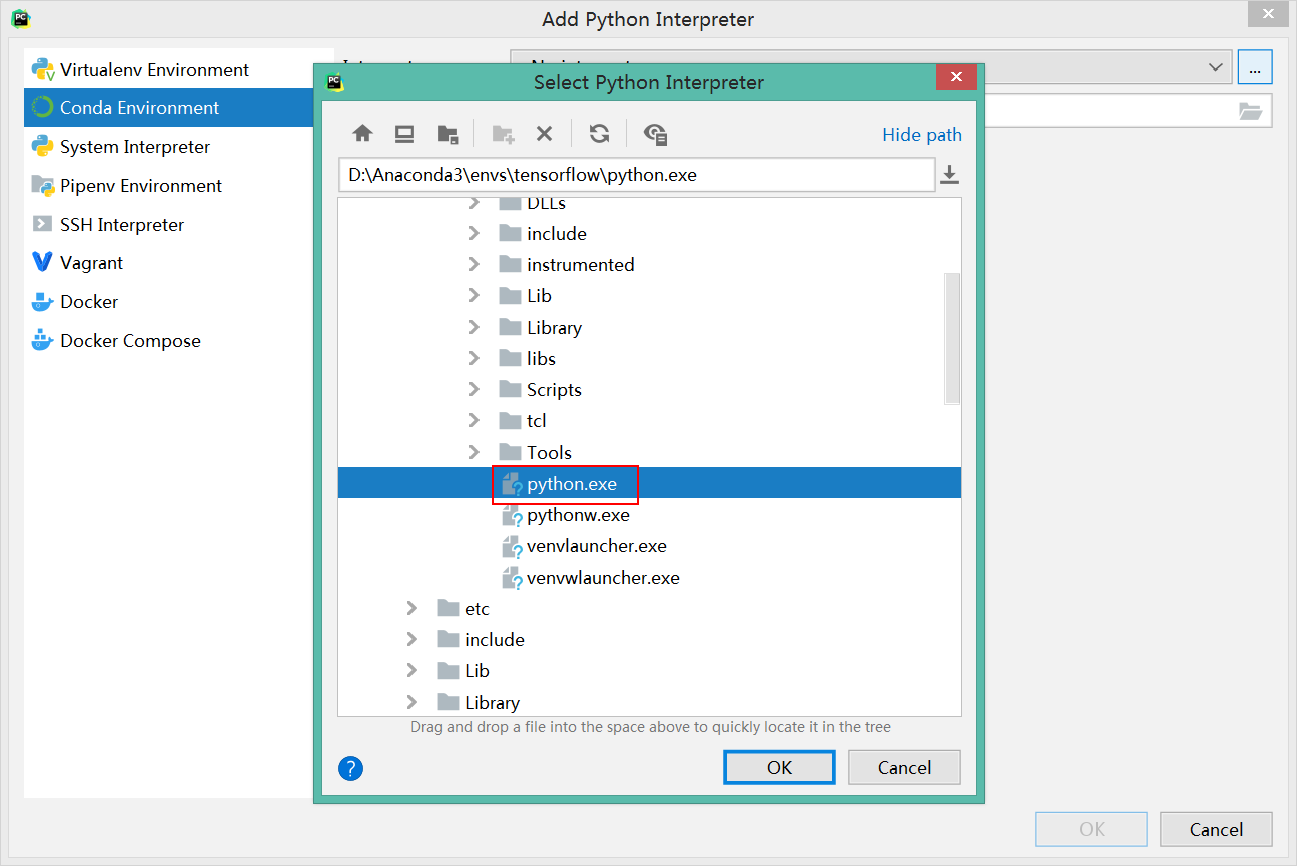The height and width of the screenshot is (866, 1297).
Task: Choose Docker Compose in the sidebar
Action: (169, 341)
